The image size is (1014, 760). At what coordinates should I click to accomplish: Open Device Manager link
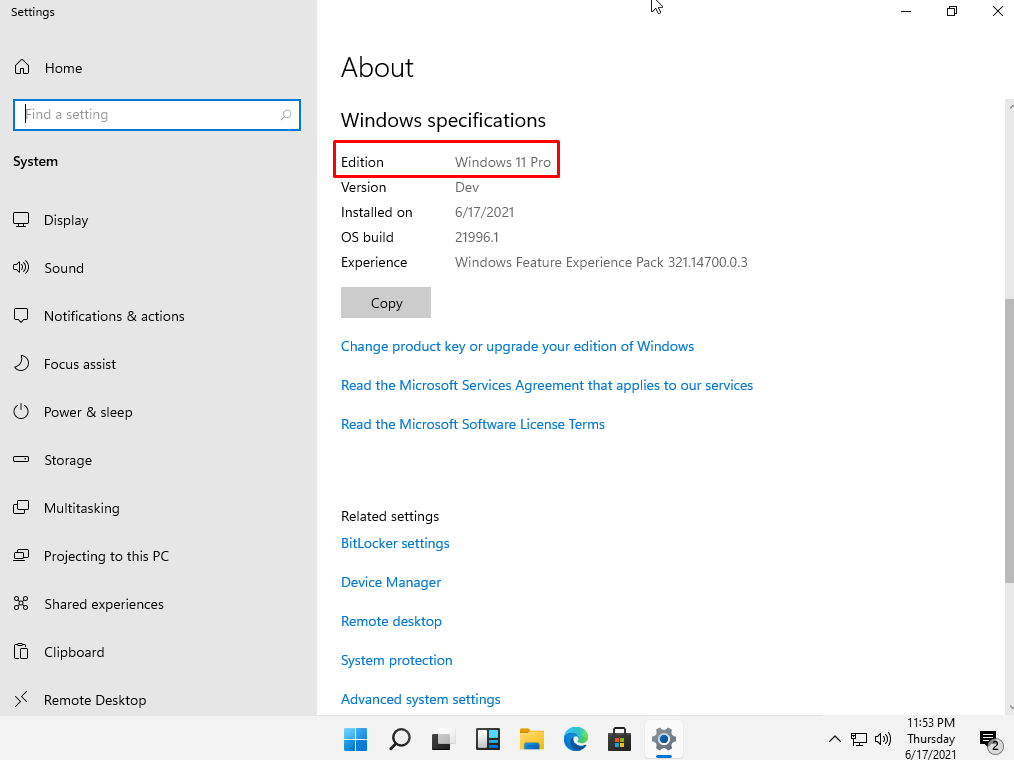(x=391, y=581)
